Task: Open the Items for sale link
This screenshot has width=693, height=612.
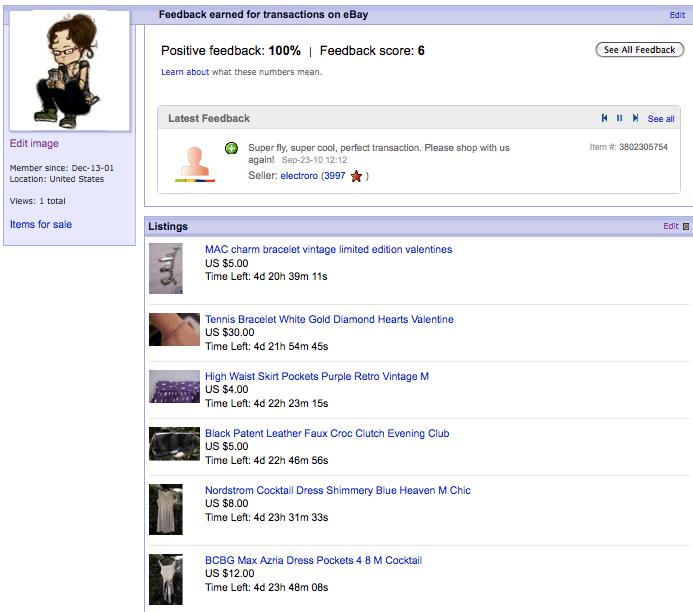Action: [41, 225]
